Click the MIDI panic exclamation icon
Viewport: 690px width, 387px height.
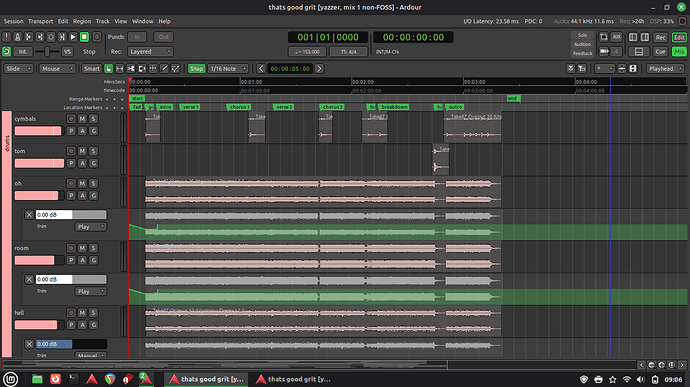[7, 37]
